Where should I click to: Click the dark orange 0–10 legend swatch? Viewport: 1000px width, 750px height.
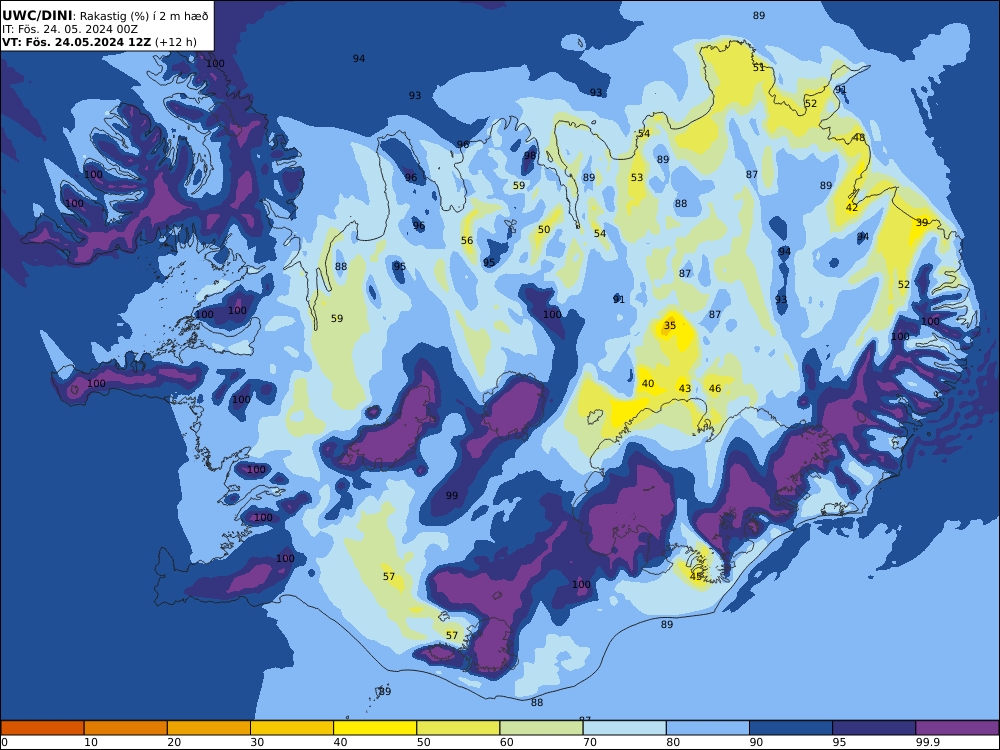(x=42, y=728)
